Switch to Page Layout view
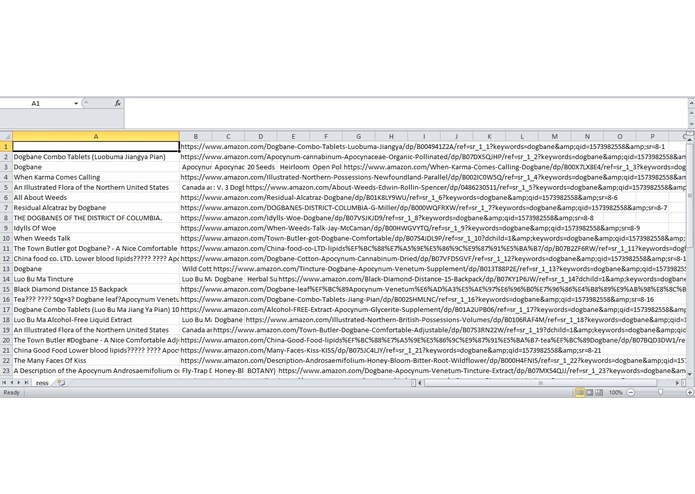The width and height of the screenshot is (695, 494). (x=590, y=393)
